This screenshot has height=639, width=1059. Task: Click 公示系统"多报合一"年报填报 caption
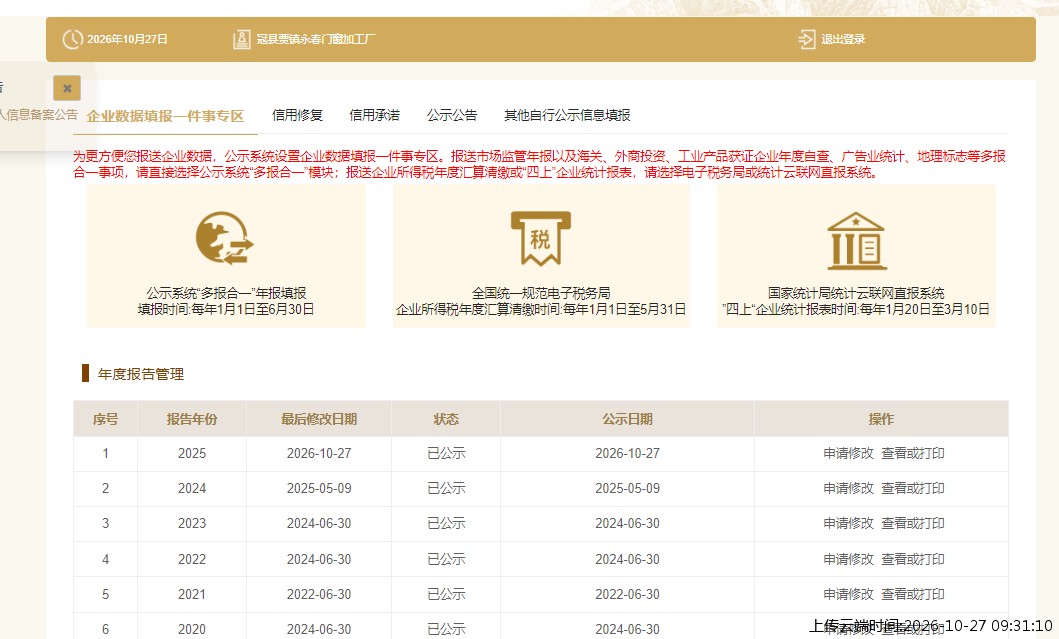pos(226,293)
